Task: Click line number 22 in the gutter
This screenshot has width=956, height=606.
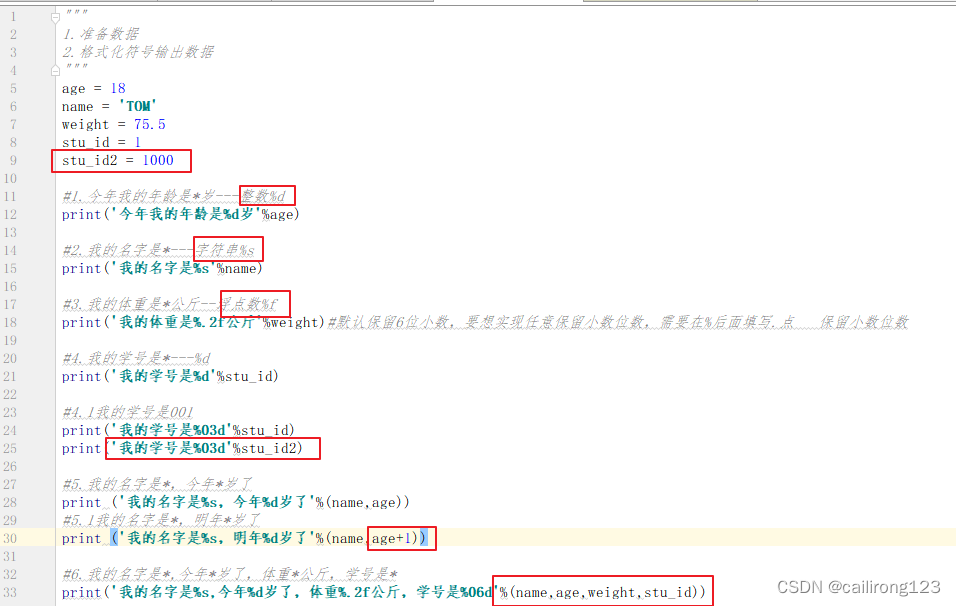Action: [x=10, y=394]
